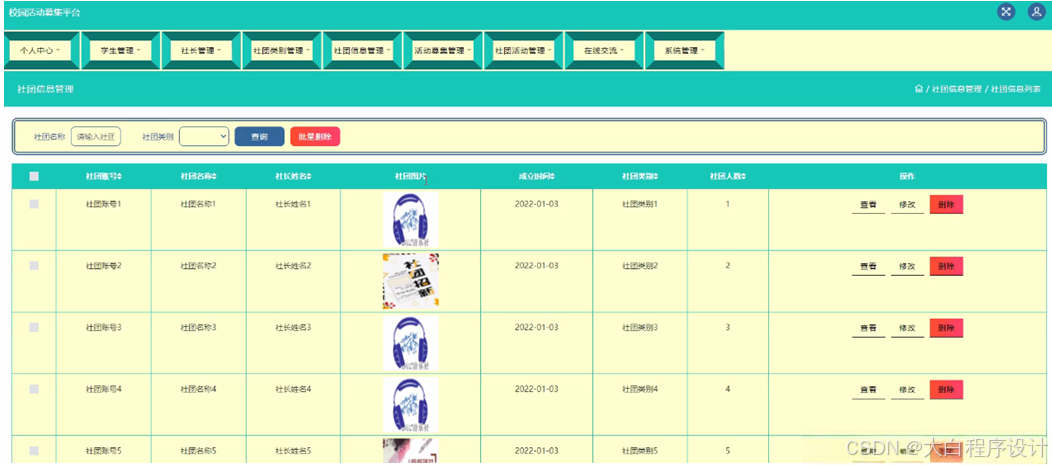Click the 操作 column header

click(907, 176)
